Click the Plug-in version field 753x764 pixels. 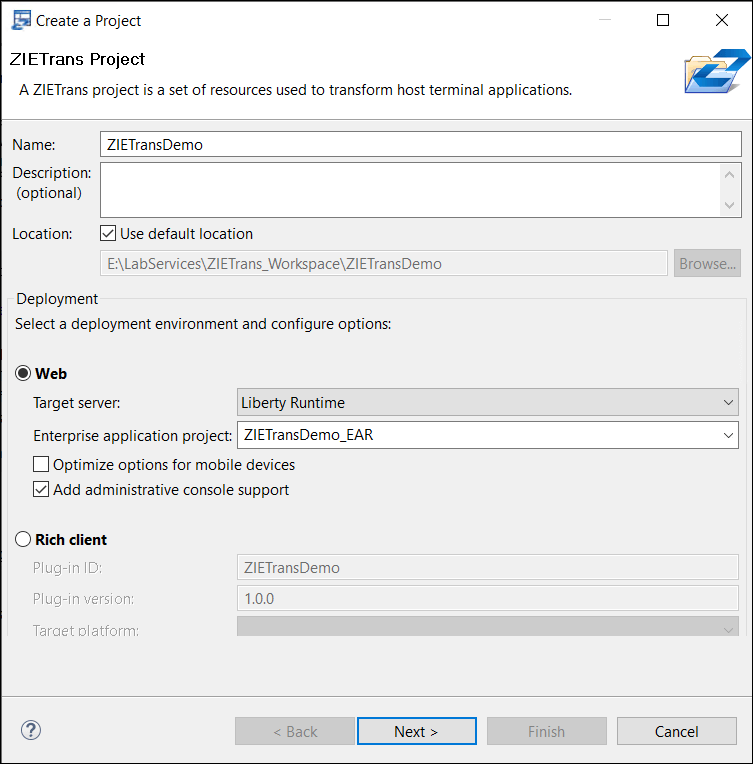pos(488,598)
